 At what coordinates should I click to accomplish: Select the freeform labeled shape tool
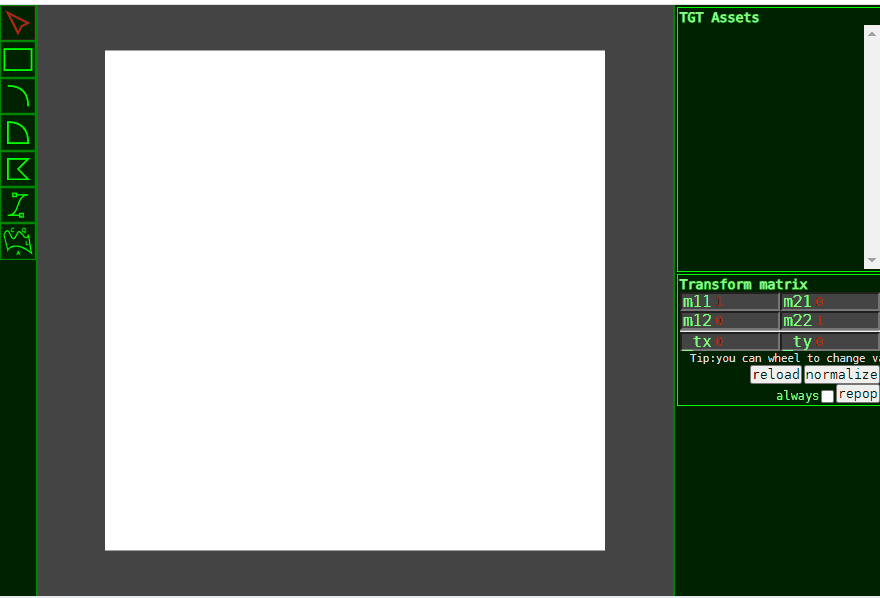18,242
